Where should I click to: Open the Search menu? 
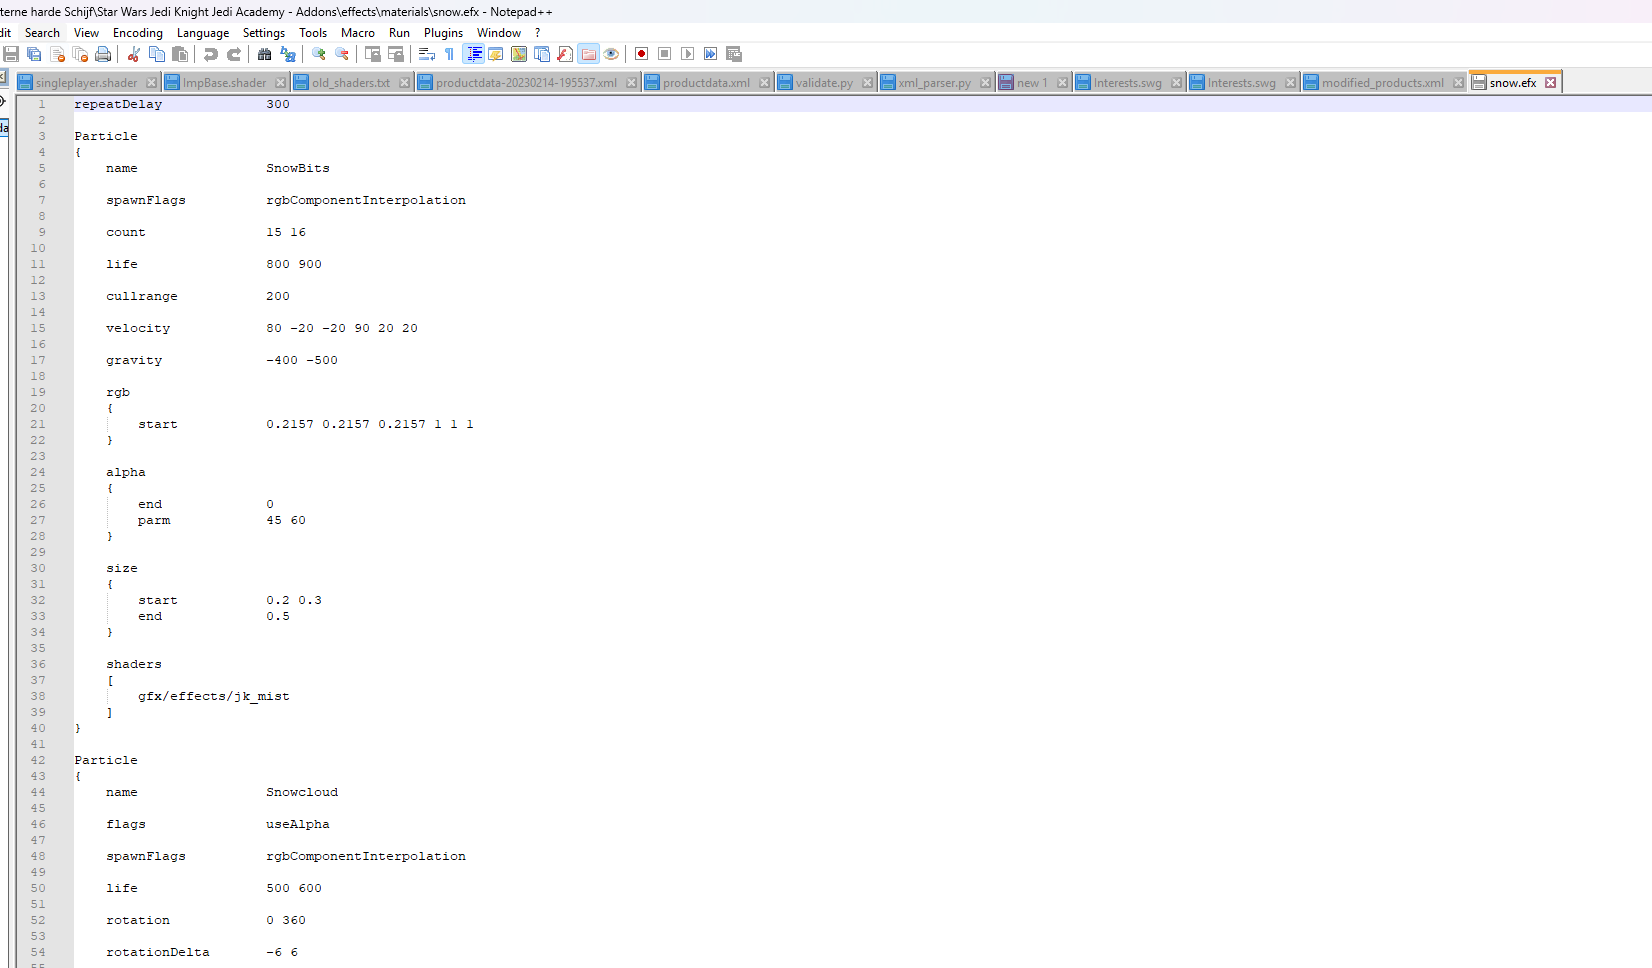(x=42, y=33)
